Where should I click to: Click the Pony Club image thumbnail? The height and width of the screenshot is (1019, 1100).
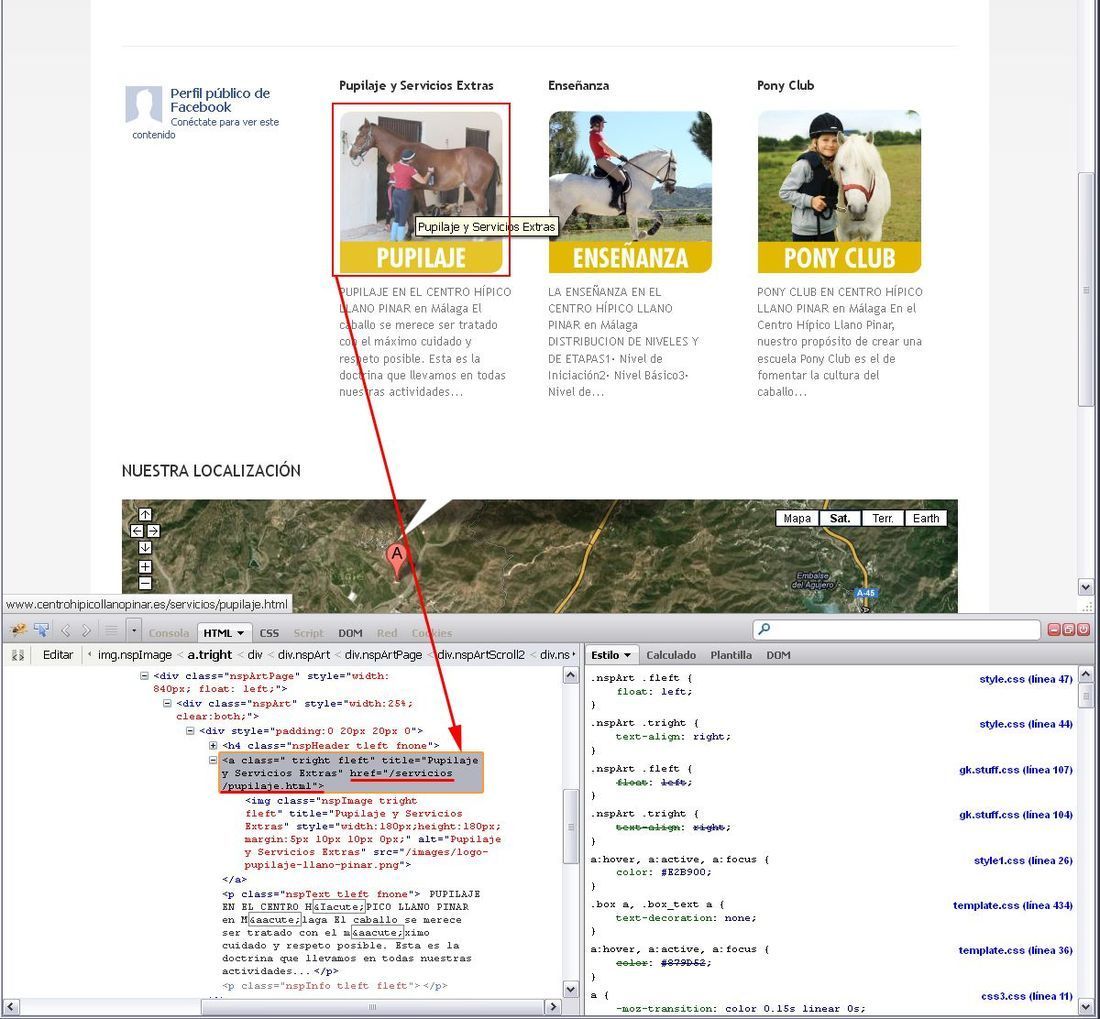point(839,191)
